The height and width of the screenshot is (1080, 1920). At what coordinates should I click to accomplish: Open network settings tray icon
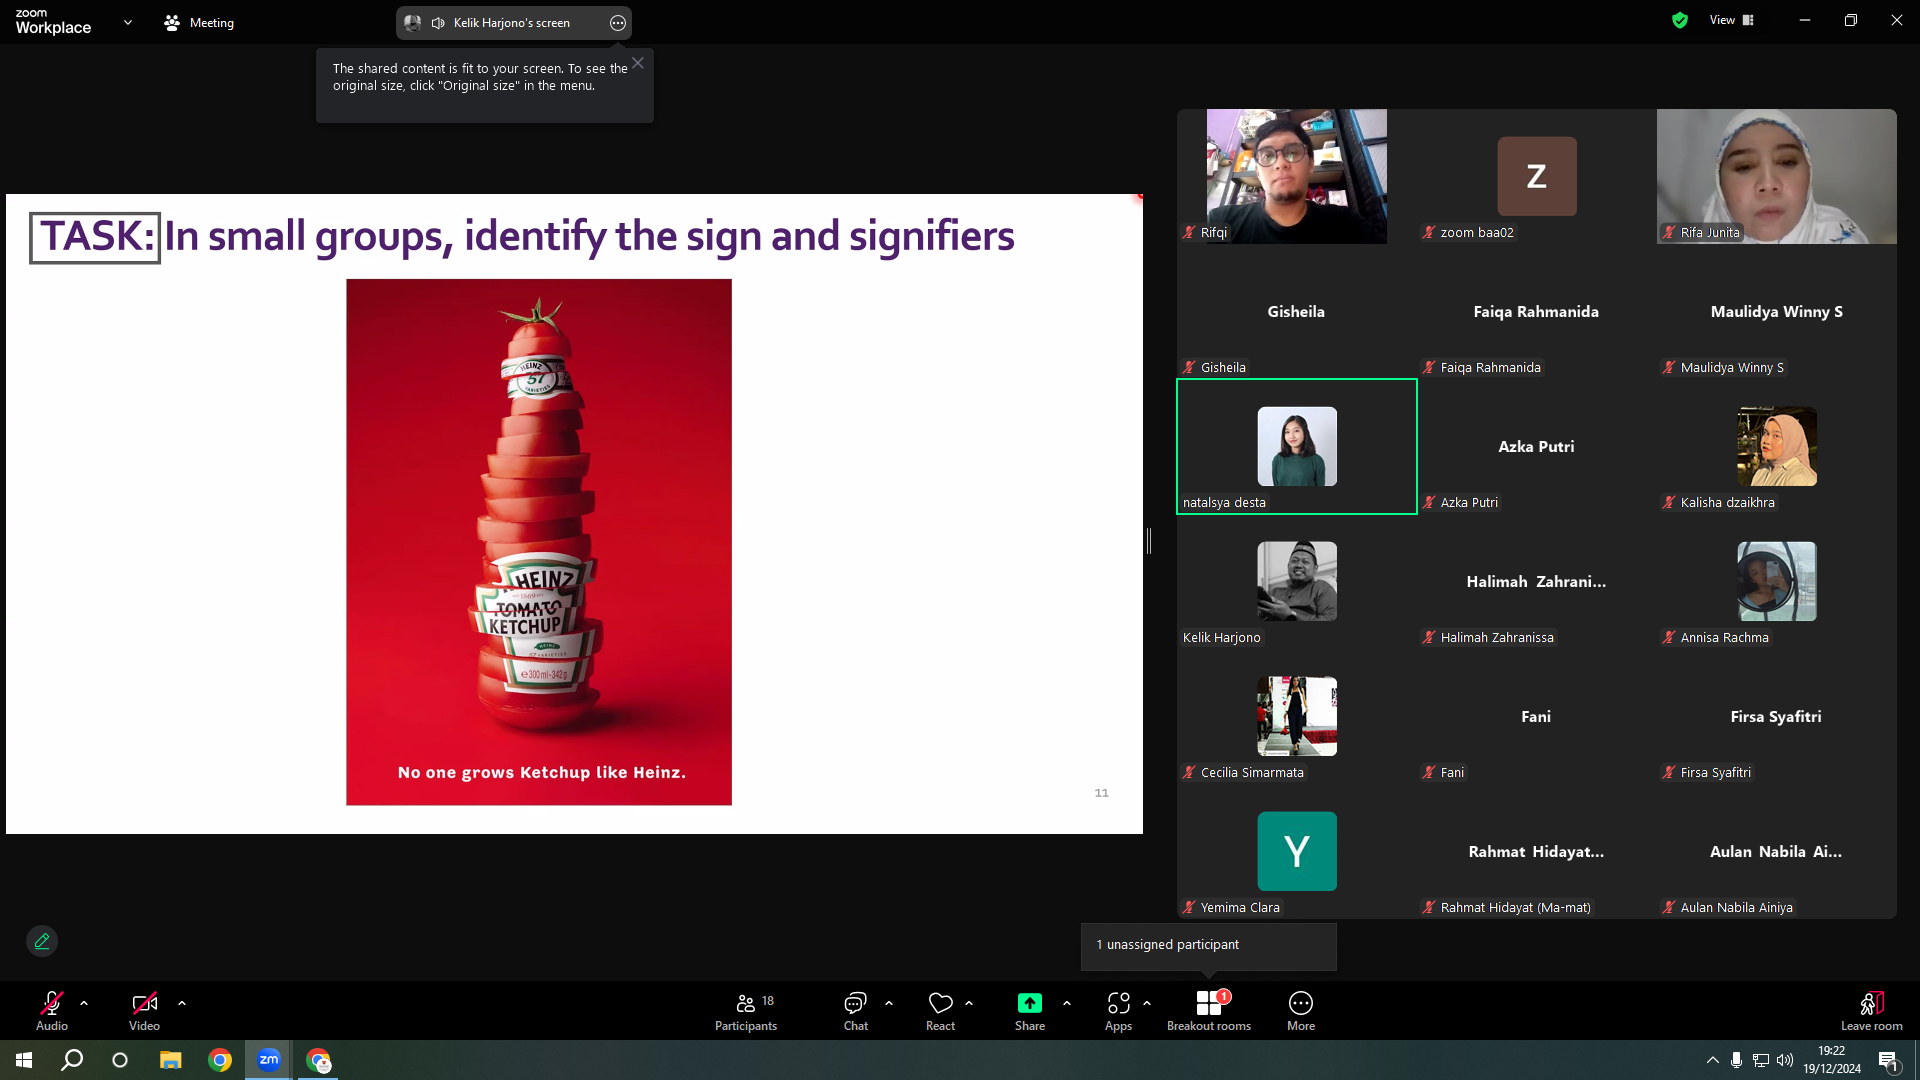1761,1060
